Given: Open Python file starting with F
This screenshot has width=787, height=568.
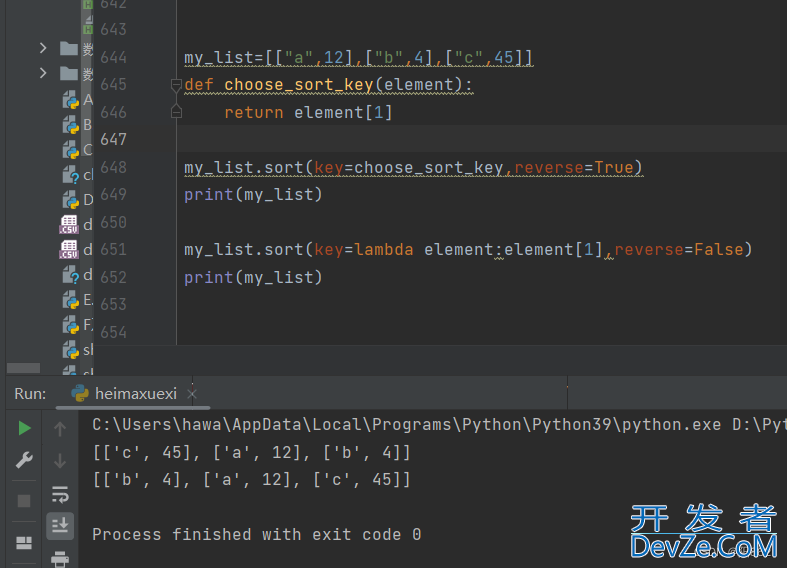Looking at the screenshot, I should point(78,325).
